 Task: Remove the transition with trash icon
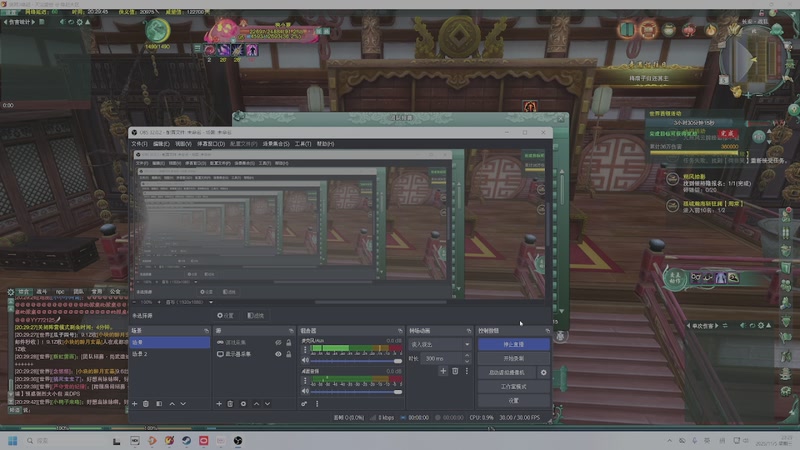(x=455, y=371)
